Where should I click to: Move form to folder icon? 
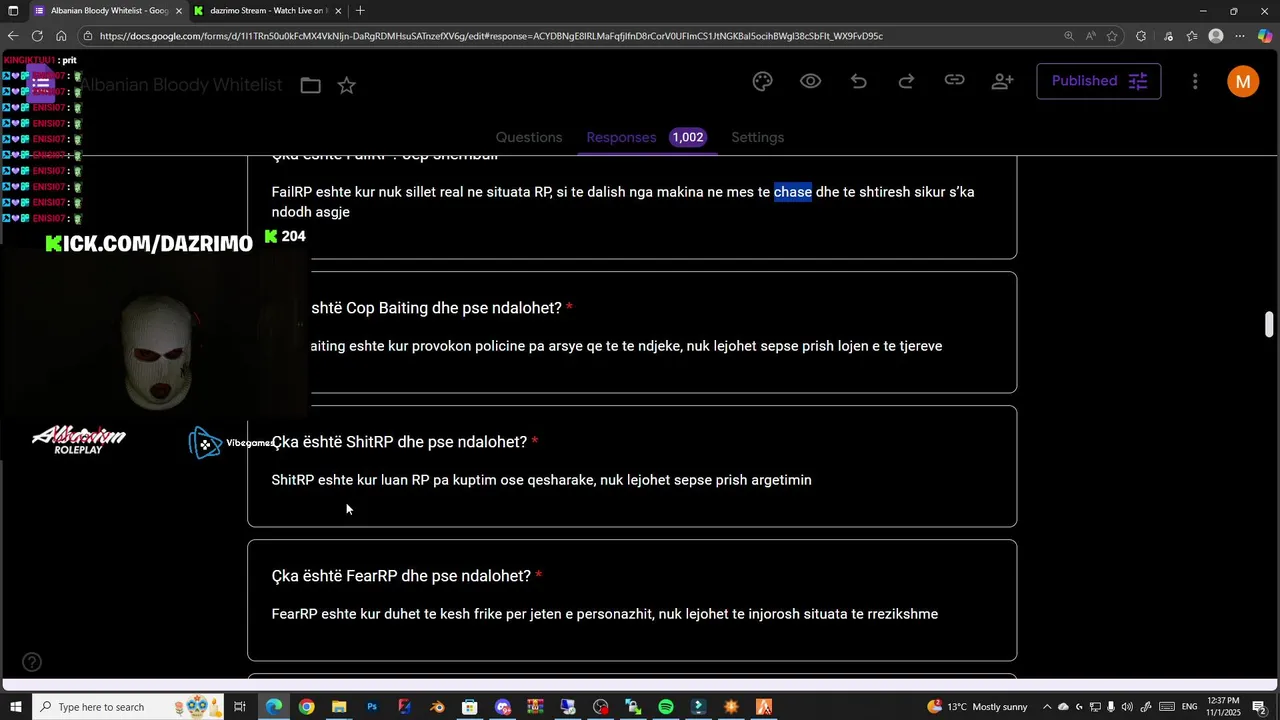coord(311,86)
